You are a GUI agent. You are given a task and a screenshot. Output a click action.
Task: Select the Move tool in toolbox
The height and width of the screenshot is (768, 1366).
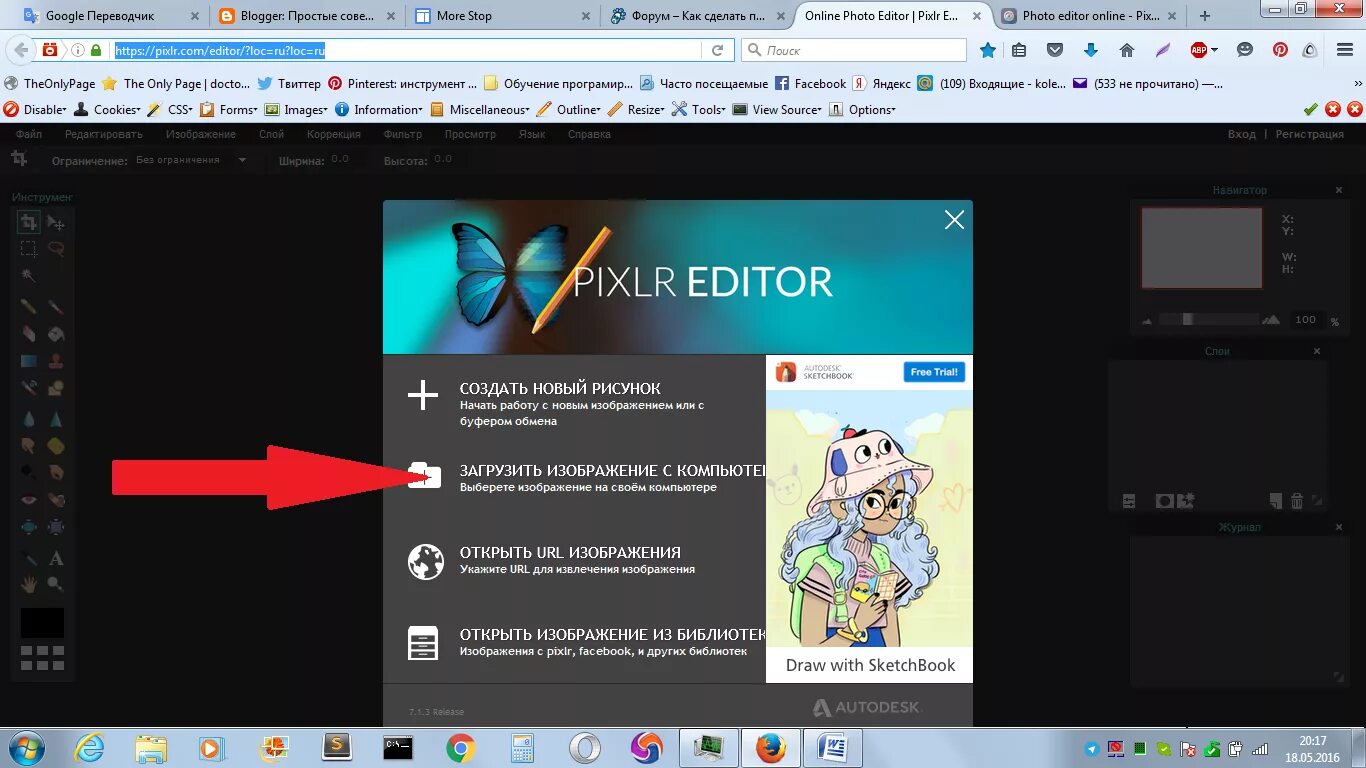[57, 223]
